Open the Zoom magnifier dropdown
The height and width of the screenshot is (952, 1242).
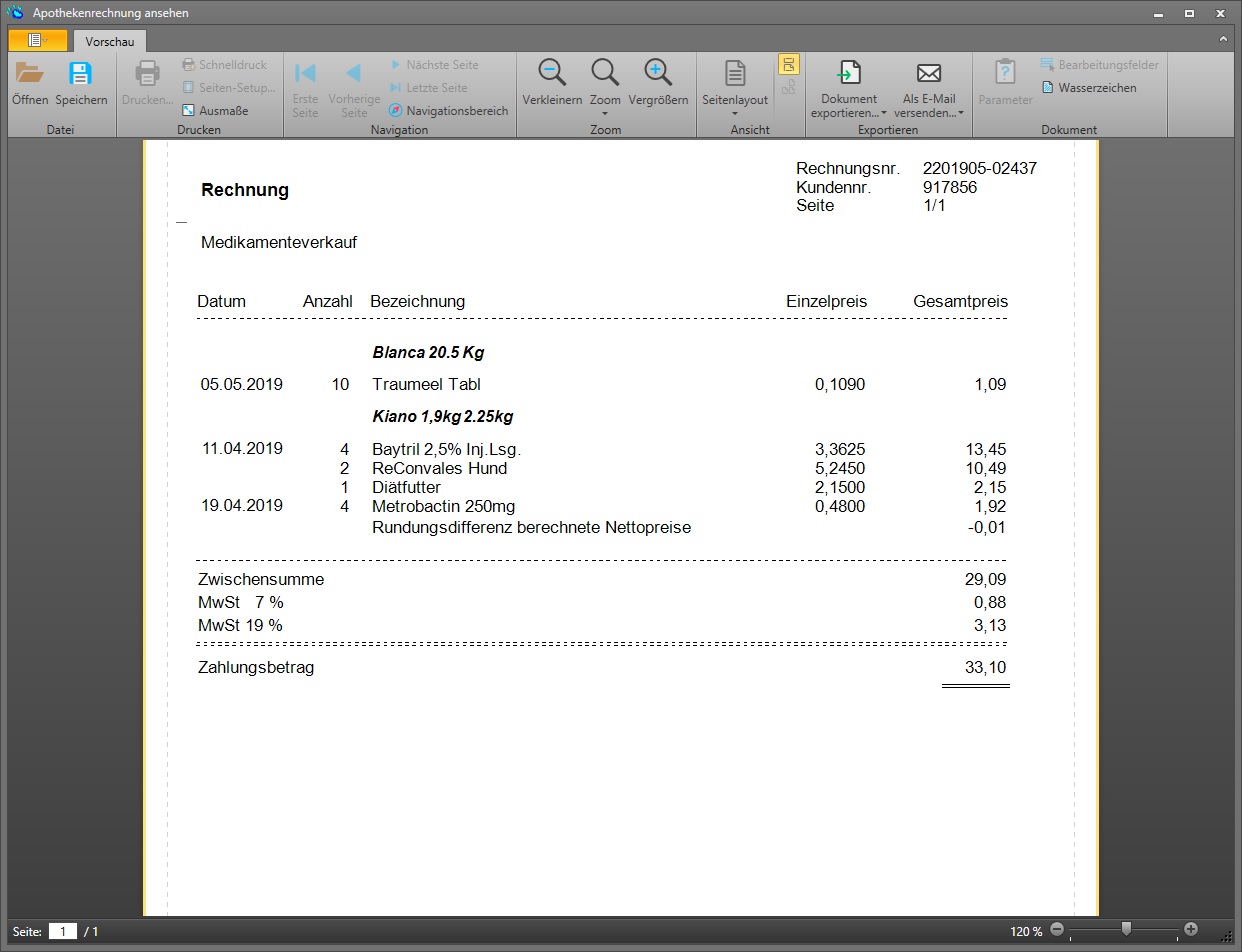tap(605, 88)
